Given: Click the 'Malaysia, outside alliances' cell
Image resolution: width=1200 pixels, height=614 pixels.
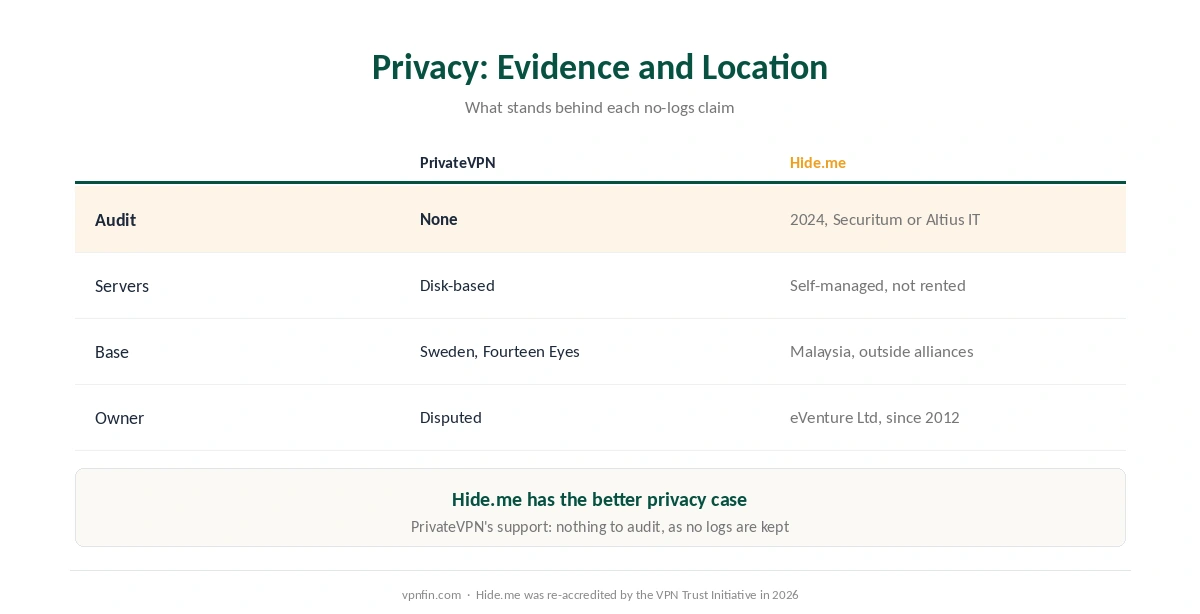Looking at the screenshot, I should pyautogui.click(x=882, y=352).
